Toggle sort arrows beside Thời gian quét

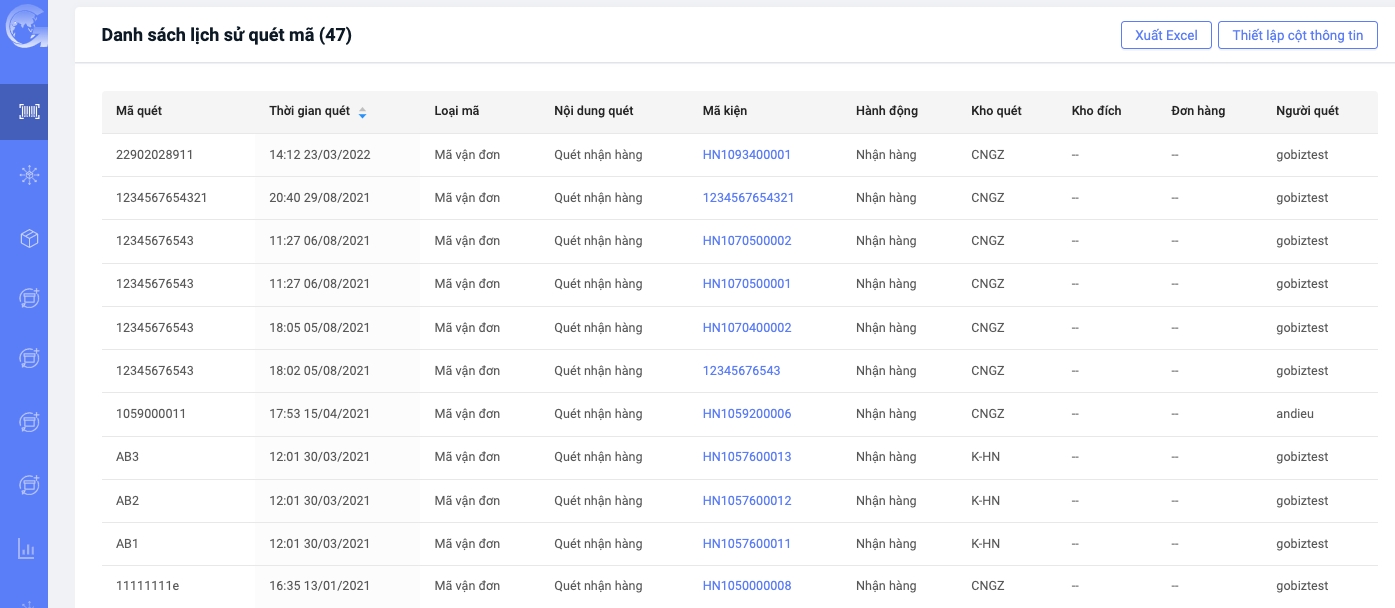[x=362, y=112]
